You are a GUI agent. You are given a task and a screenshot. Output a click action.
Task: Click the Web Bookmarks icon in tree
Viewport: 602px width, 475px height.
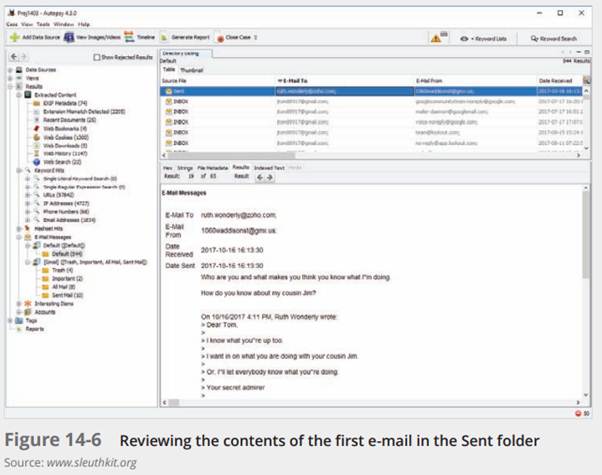(37, 129)
